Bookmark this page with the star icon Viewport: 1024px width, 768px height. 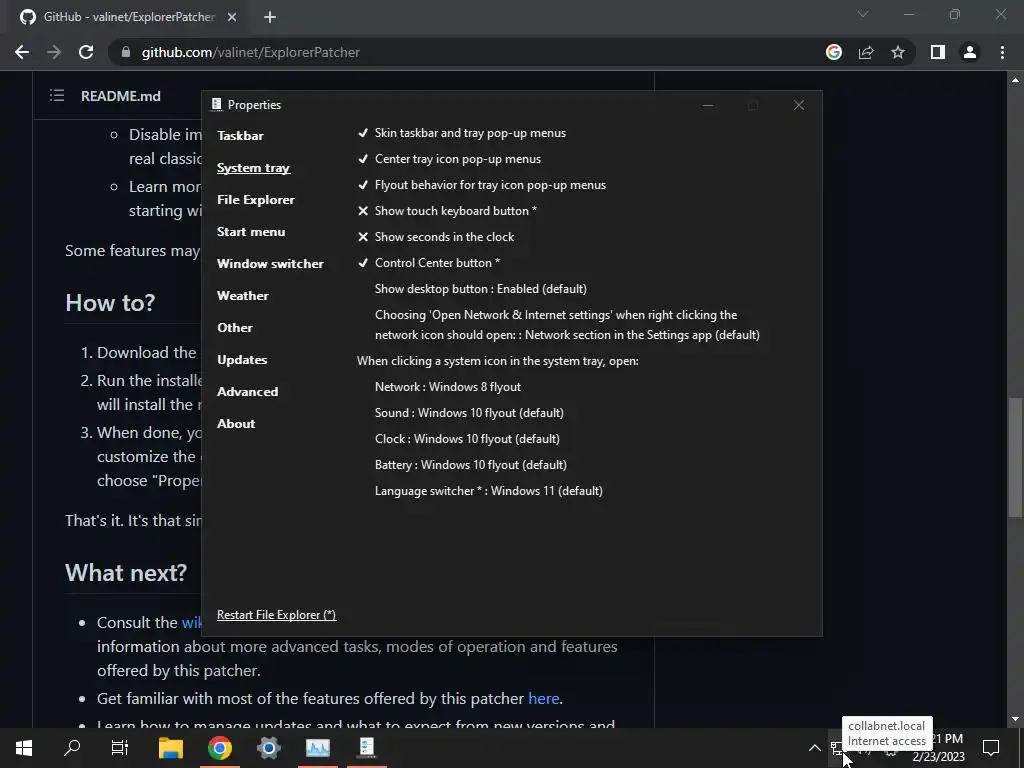[x=898, y=52]
